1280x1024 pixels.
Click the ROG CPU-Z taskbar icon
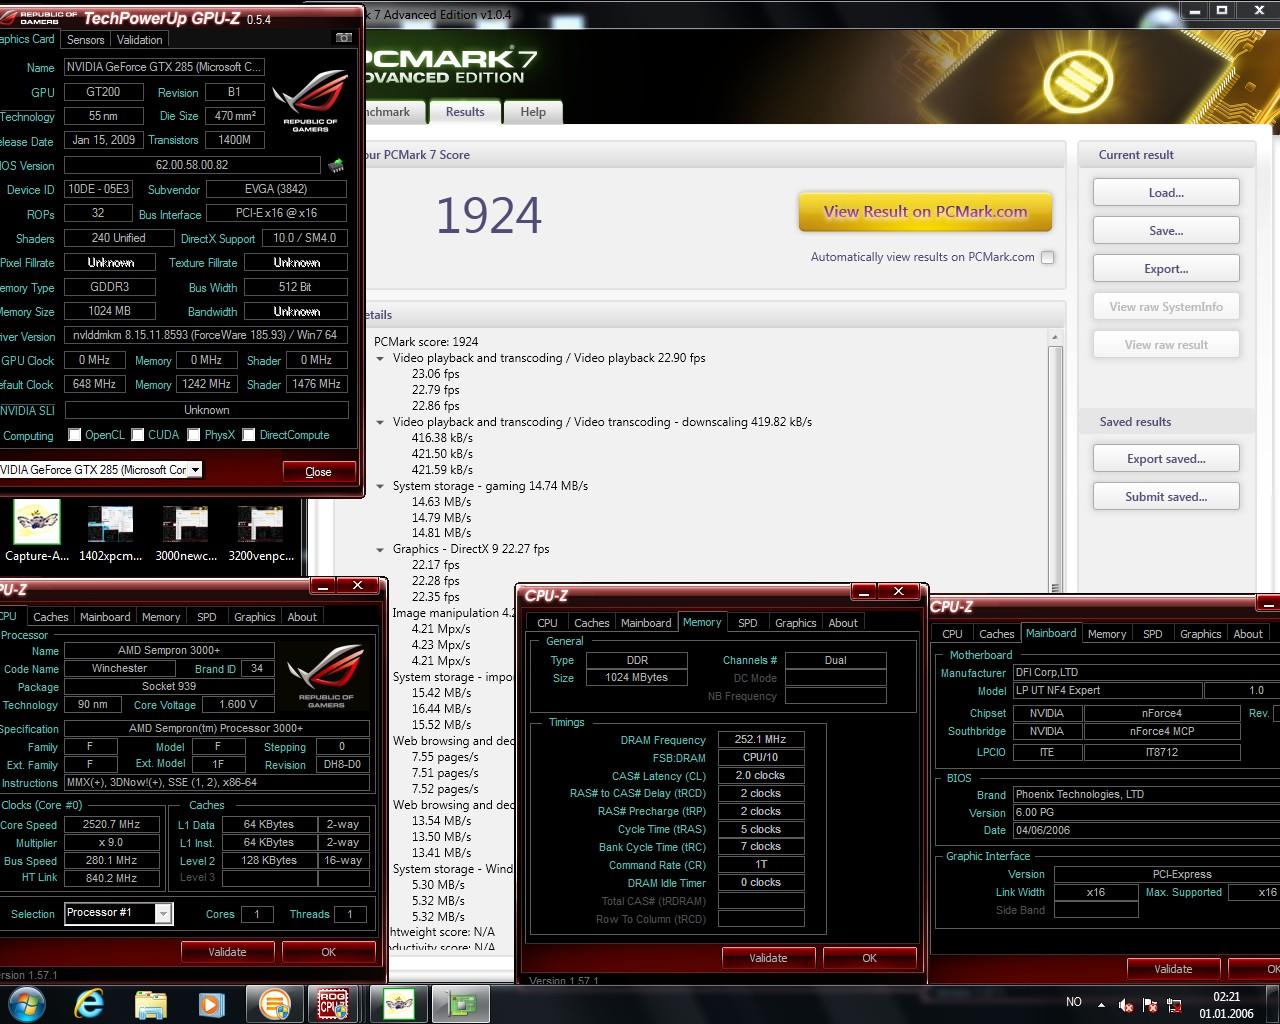pyautogui.click(x=333, y=1003)
